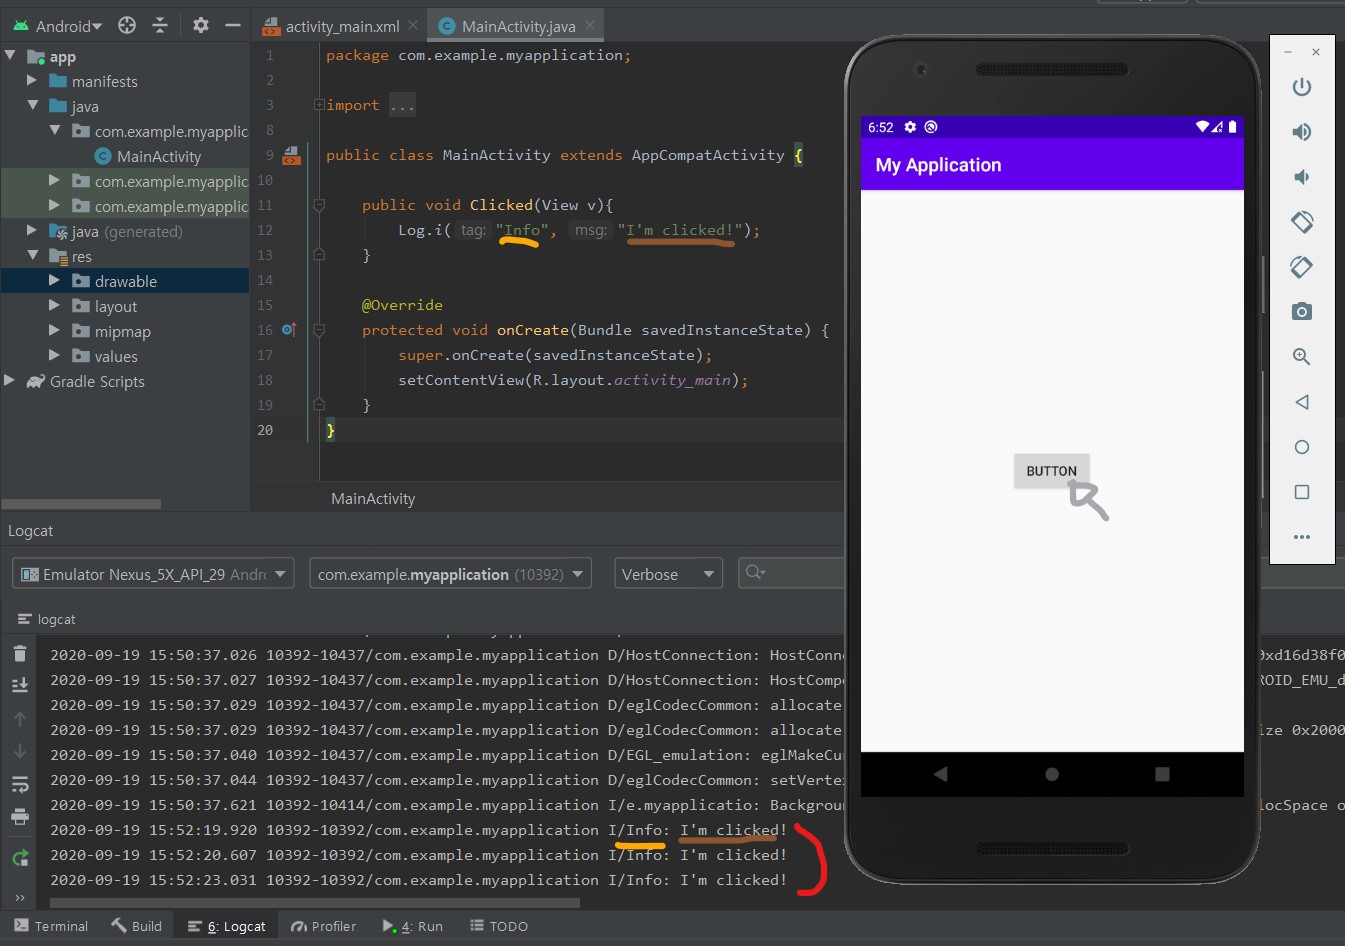Image resolution: width=1345 pixels, height=946 pixels.
Task: Expand the drawable folder
Action: pos(54,281)
